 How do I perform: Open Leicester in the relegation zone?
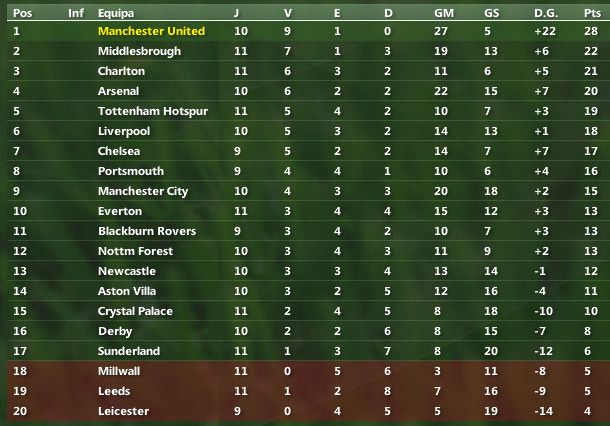tap(123, 411)
